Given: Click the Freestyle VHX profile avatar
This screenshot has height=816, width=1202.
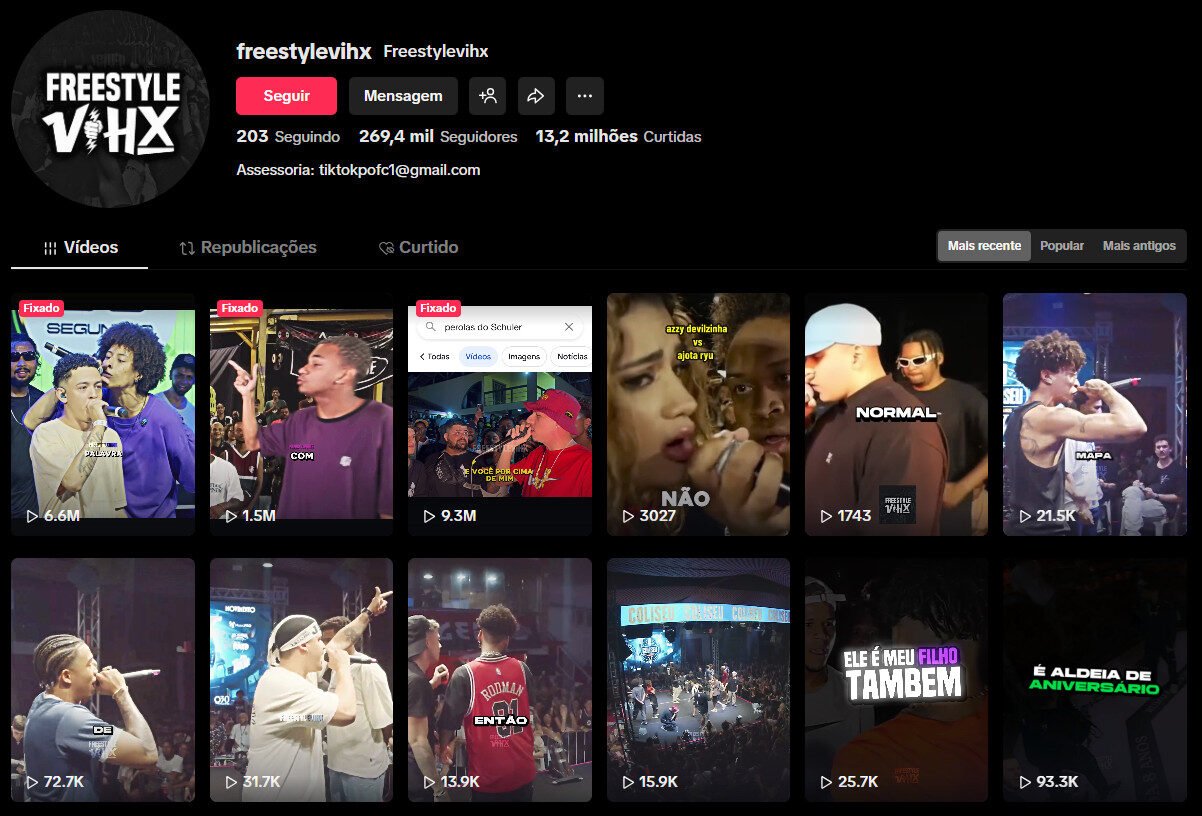Looking at the screenshot, I should [110, 109].
